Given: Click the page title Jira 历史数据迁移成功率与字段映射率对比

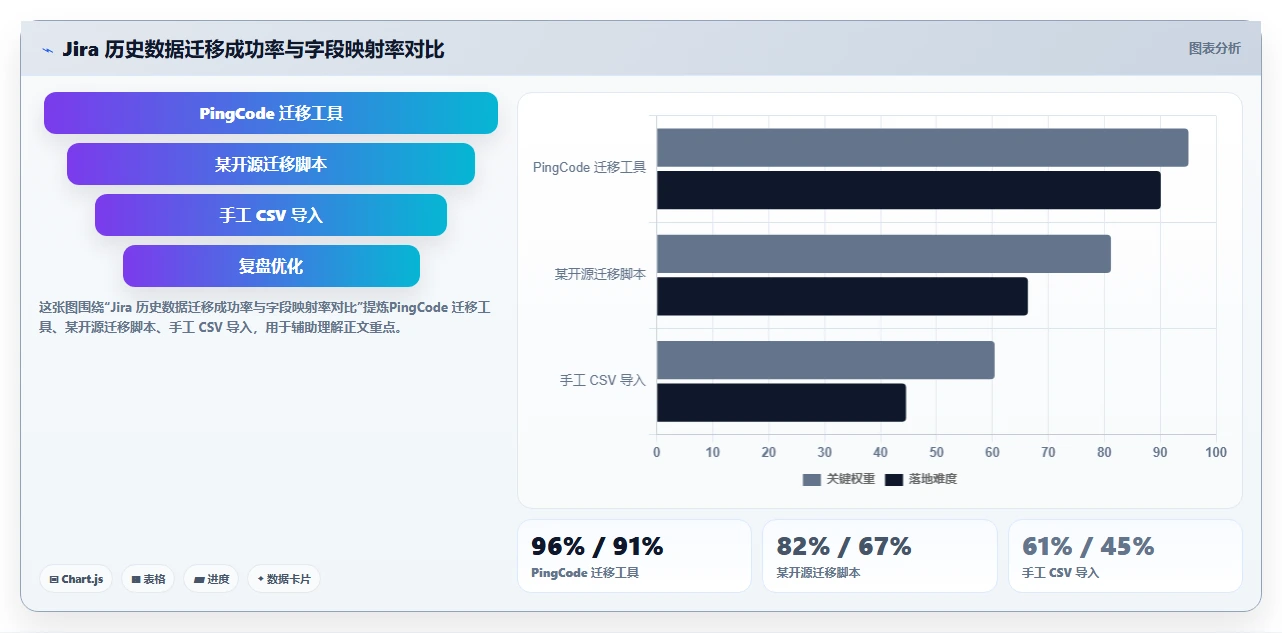Looking at the screenshot, I should [x=253, y=49].
